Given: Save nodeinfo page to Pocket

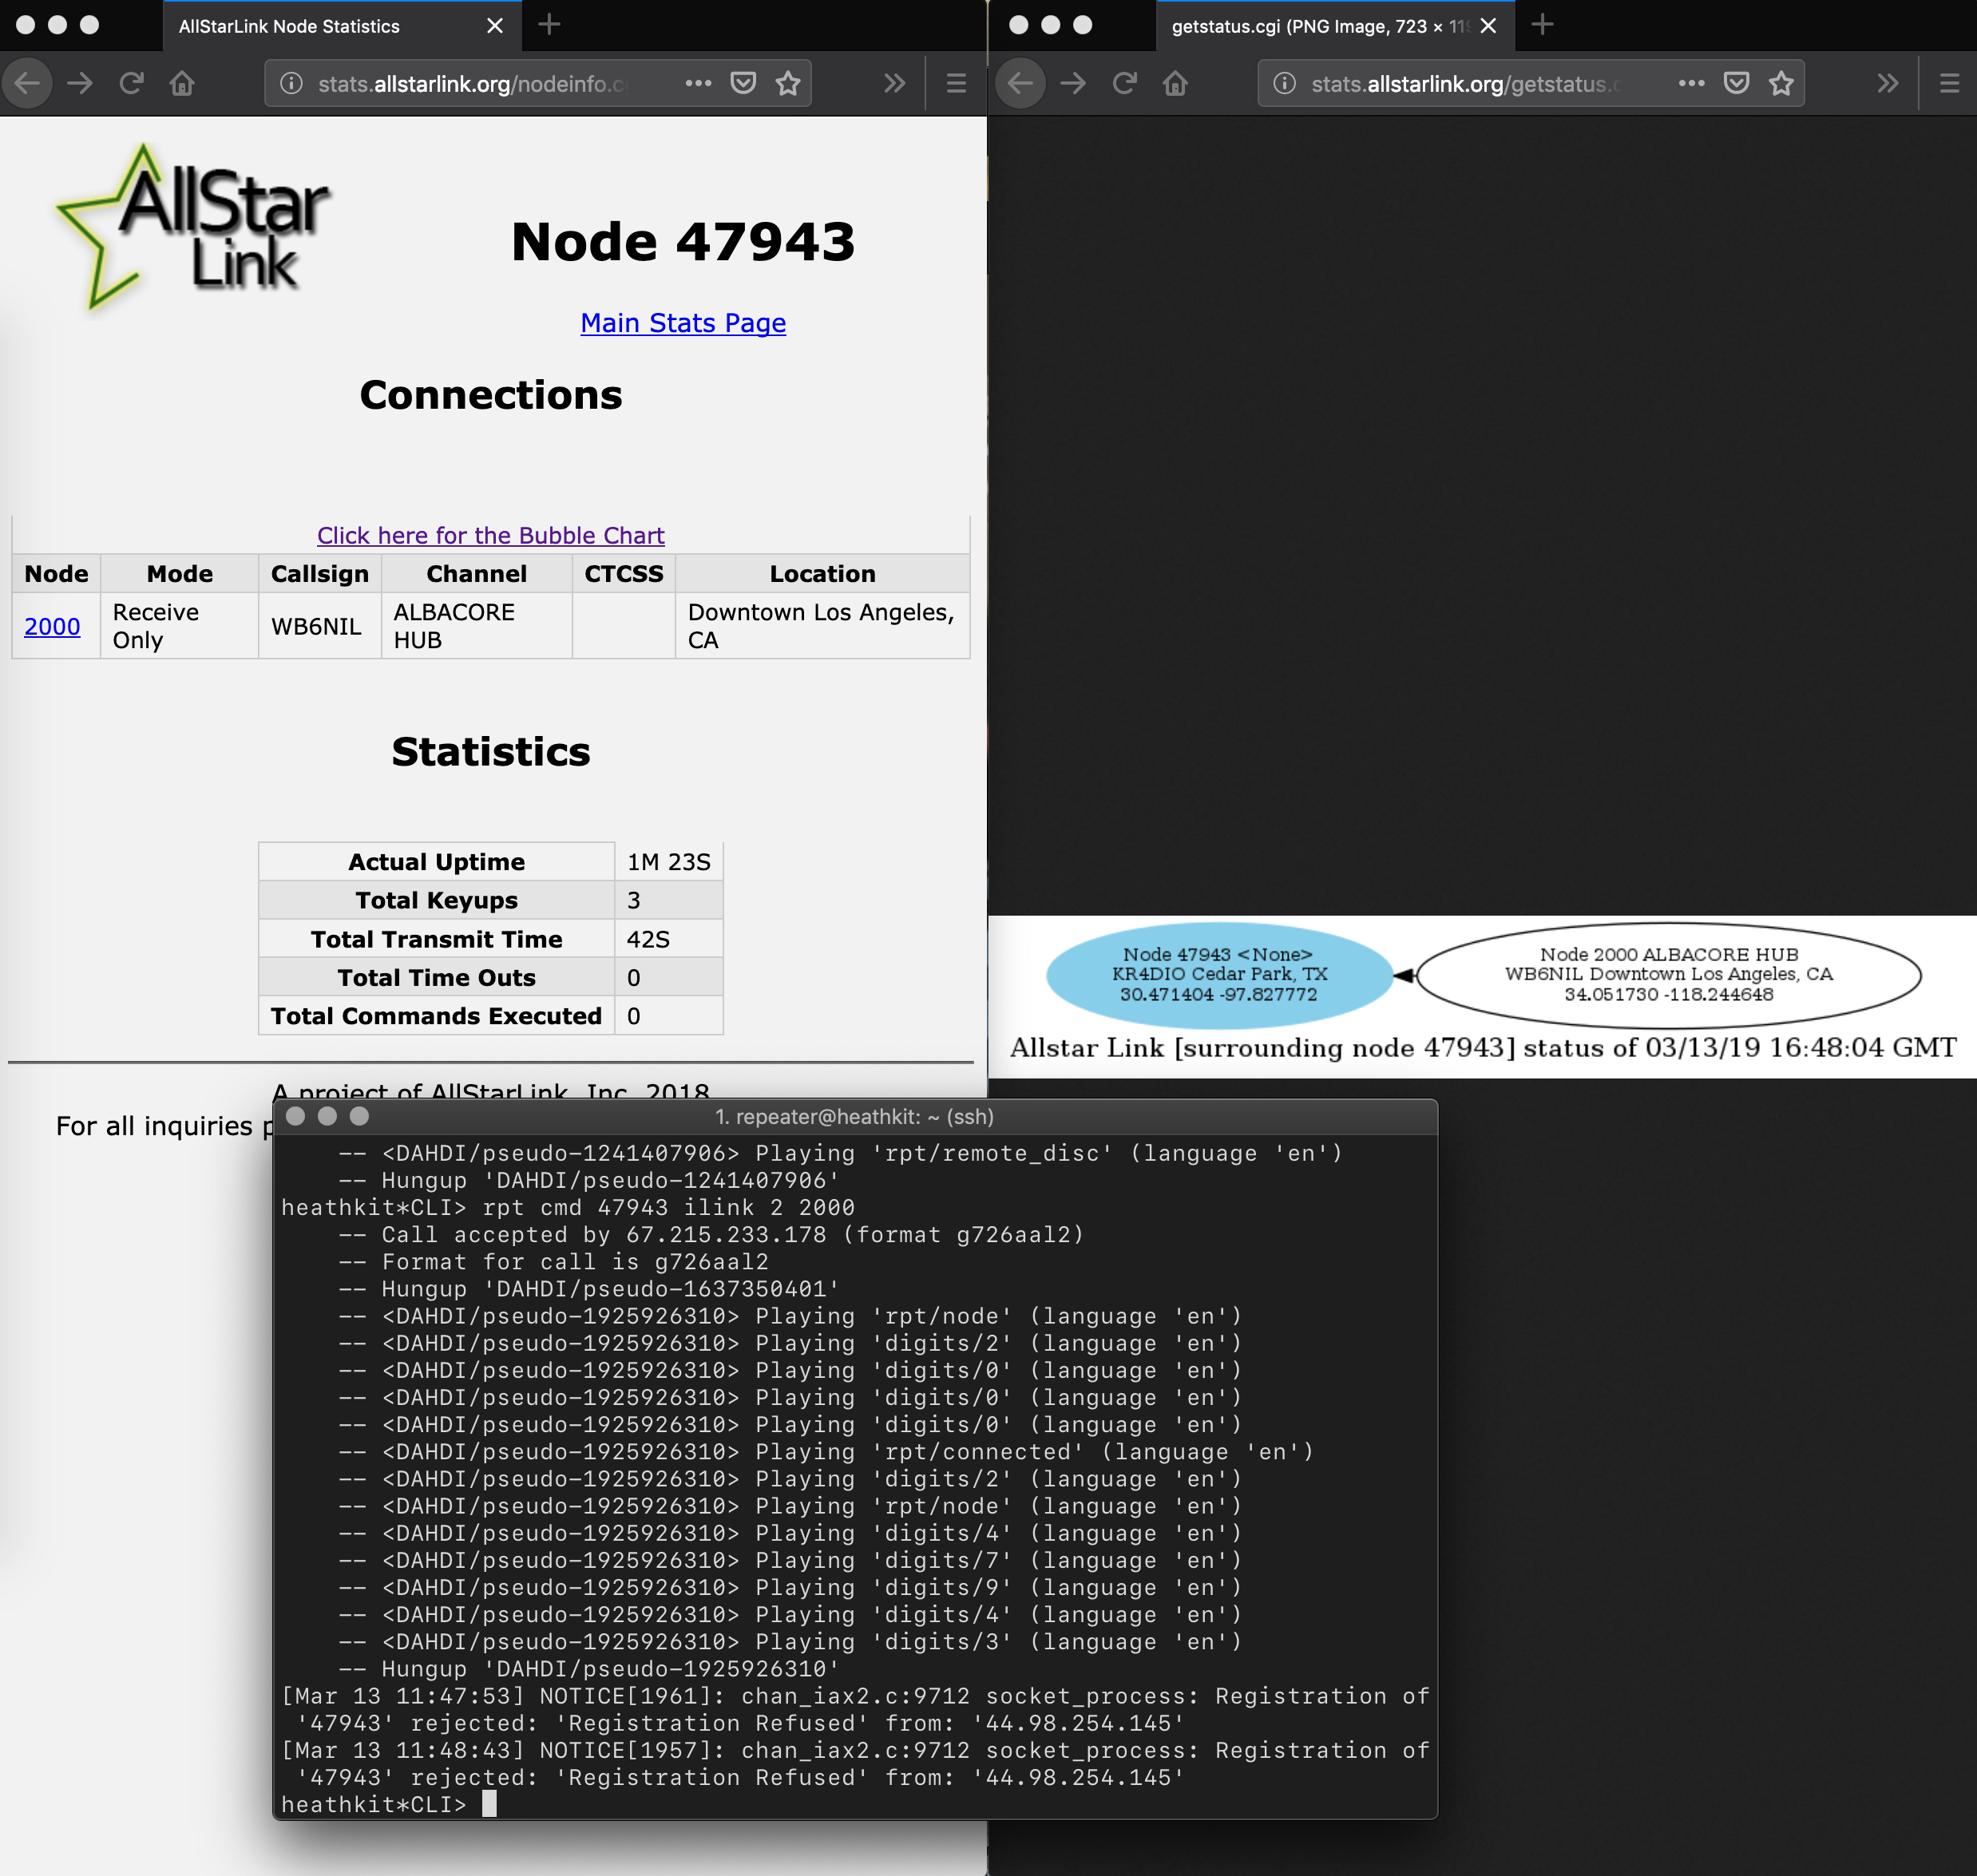Looking at the screenshot, I should tap(743, 83).
